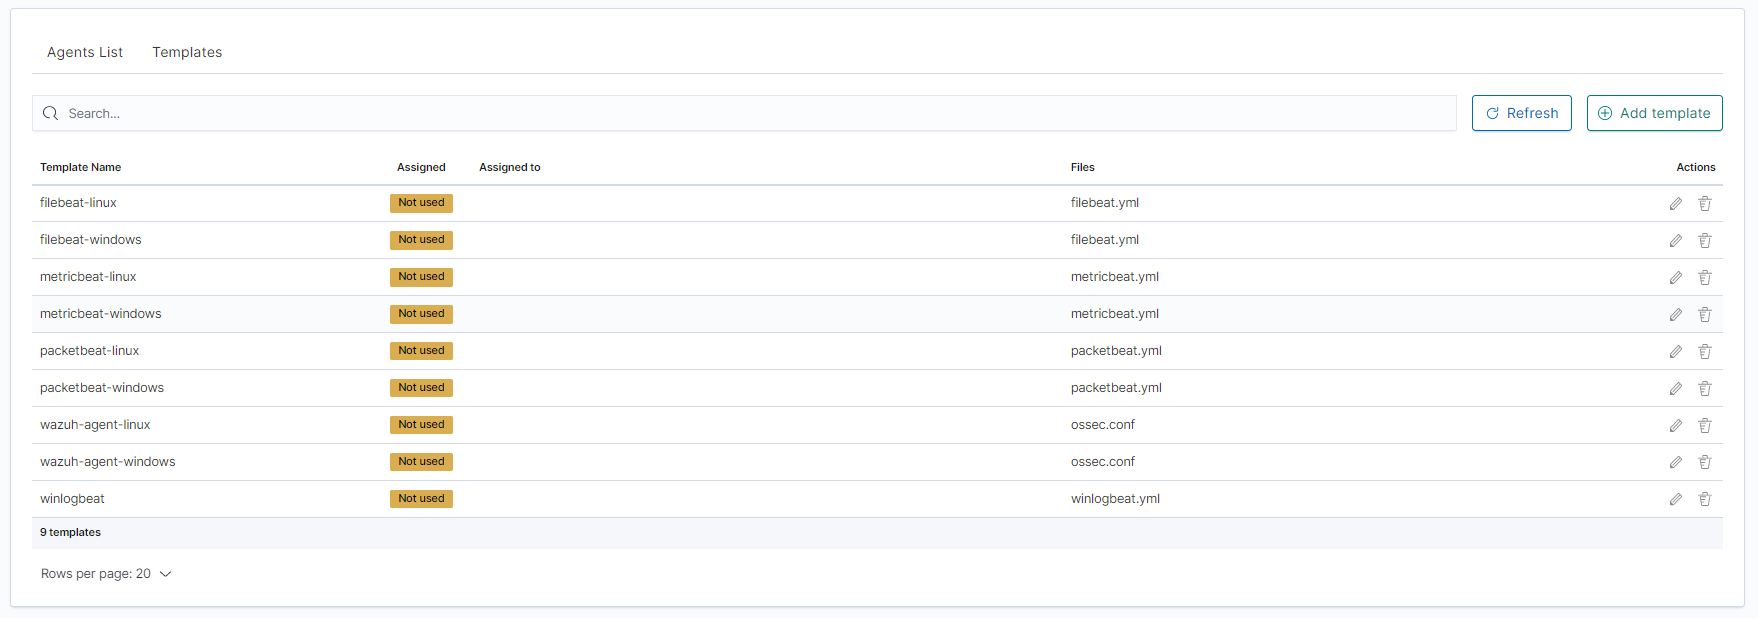Delete the winlogbeat template

(1705, 500)
